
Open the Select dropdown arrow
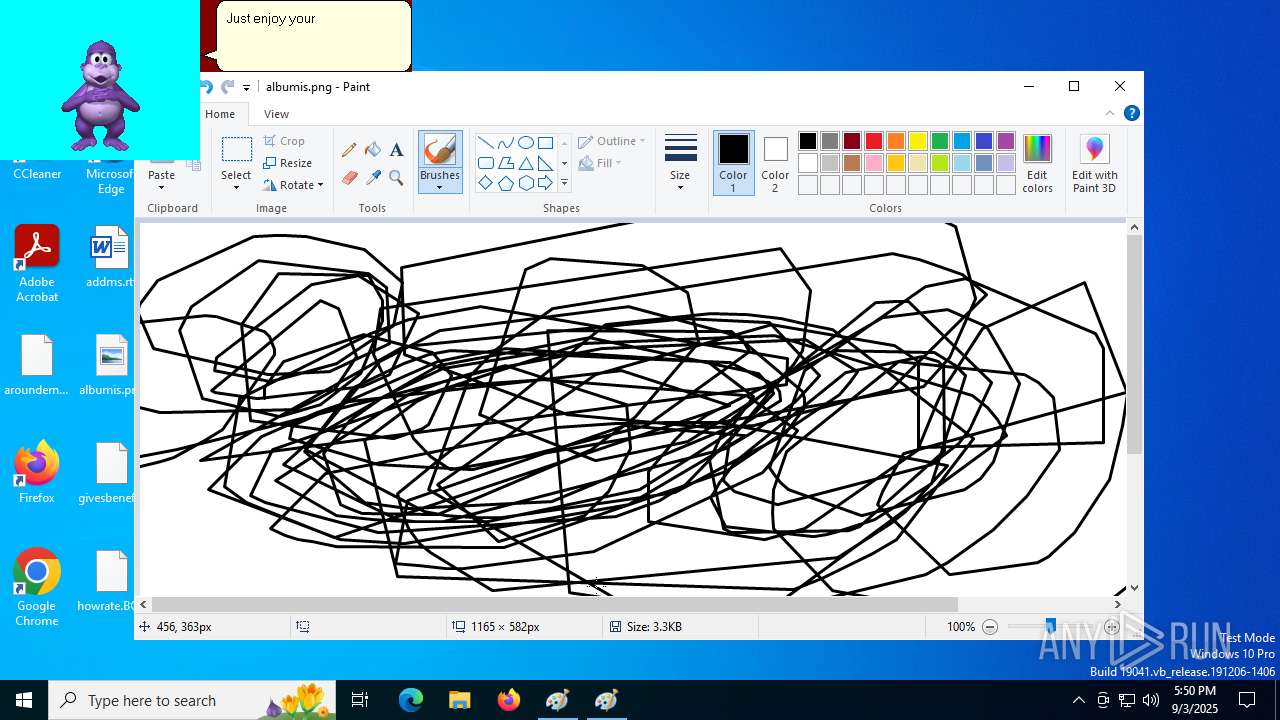click(236, 188)
